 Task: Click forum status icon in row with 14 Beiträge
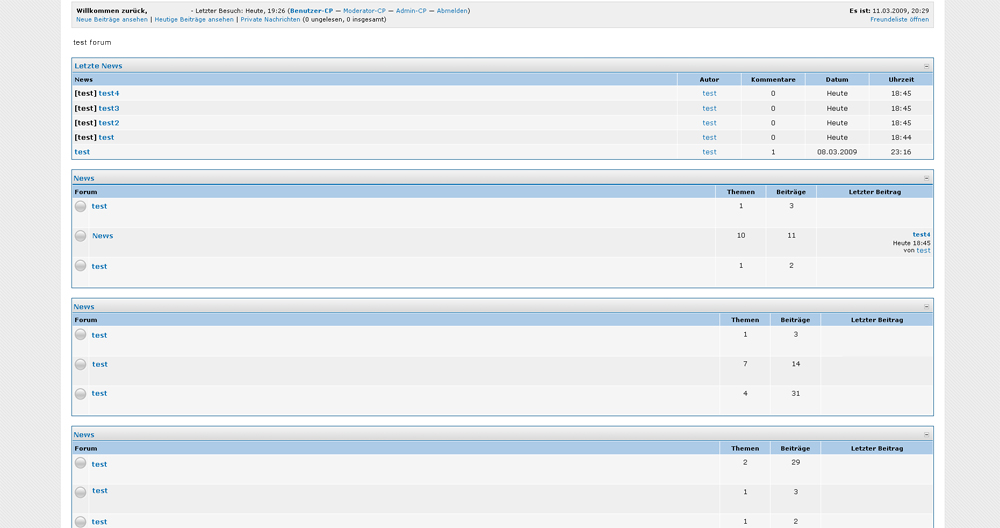(x=80, y=364)
